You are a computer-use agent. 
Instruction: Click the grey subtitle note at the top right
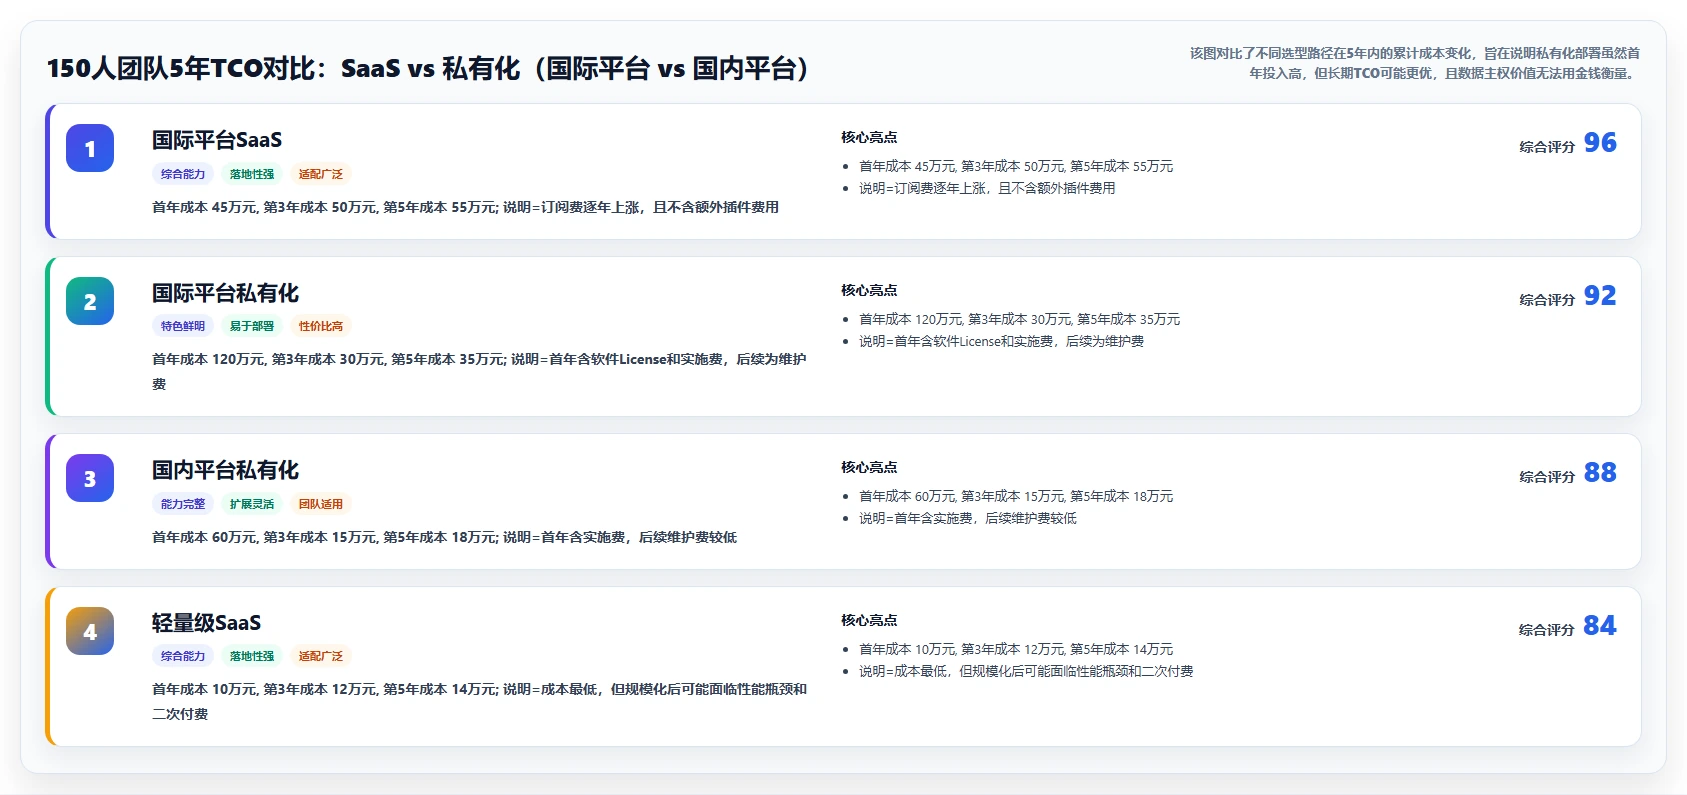1414,63
